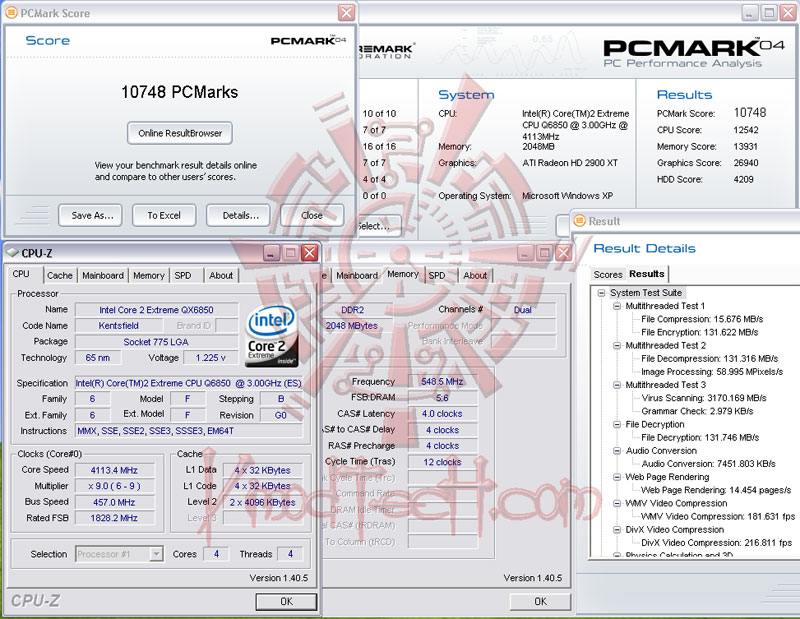Open the Online ResultBrowser
Image resolution: width=800 pixels, height=619 pixels.
[180, 133]
